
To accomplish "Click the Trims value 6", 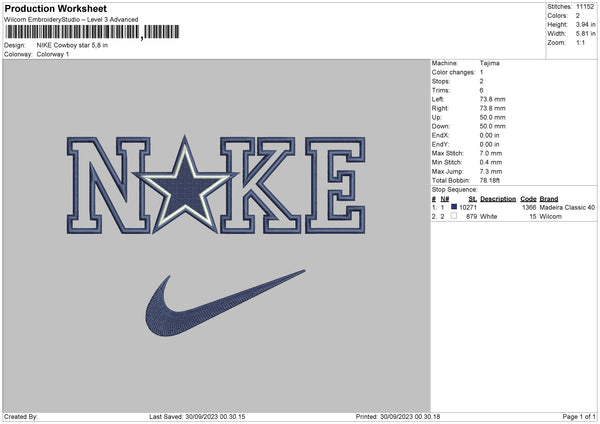I will point(481,90).
